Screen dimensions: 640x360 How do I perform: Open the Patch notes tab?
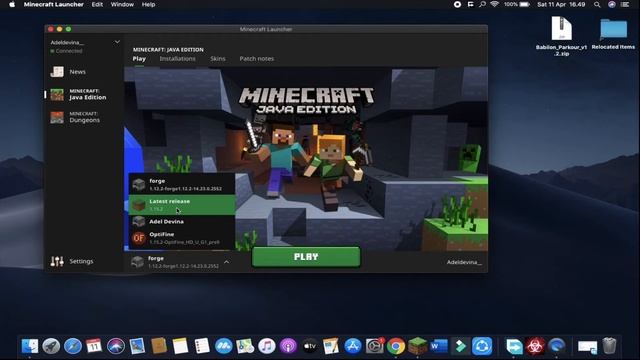point(256,59)
